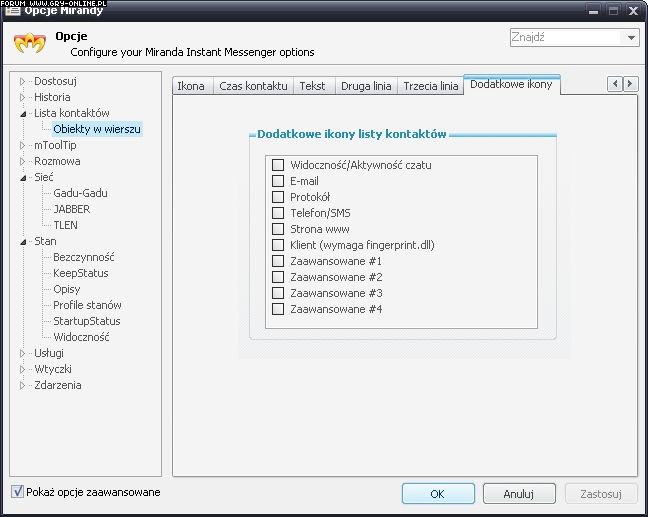Close the Opcje Mirandy window

click(633, 11)
